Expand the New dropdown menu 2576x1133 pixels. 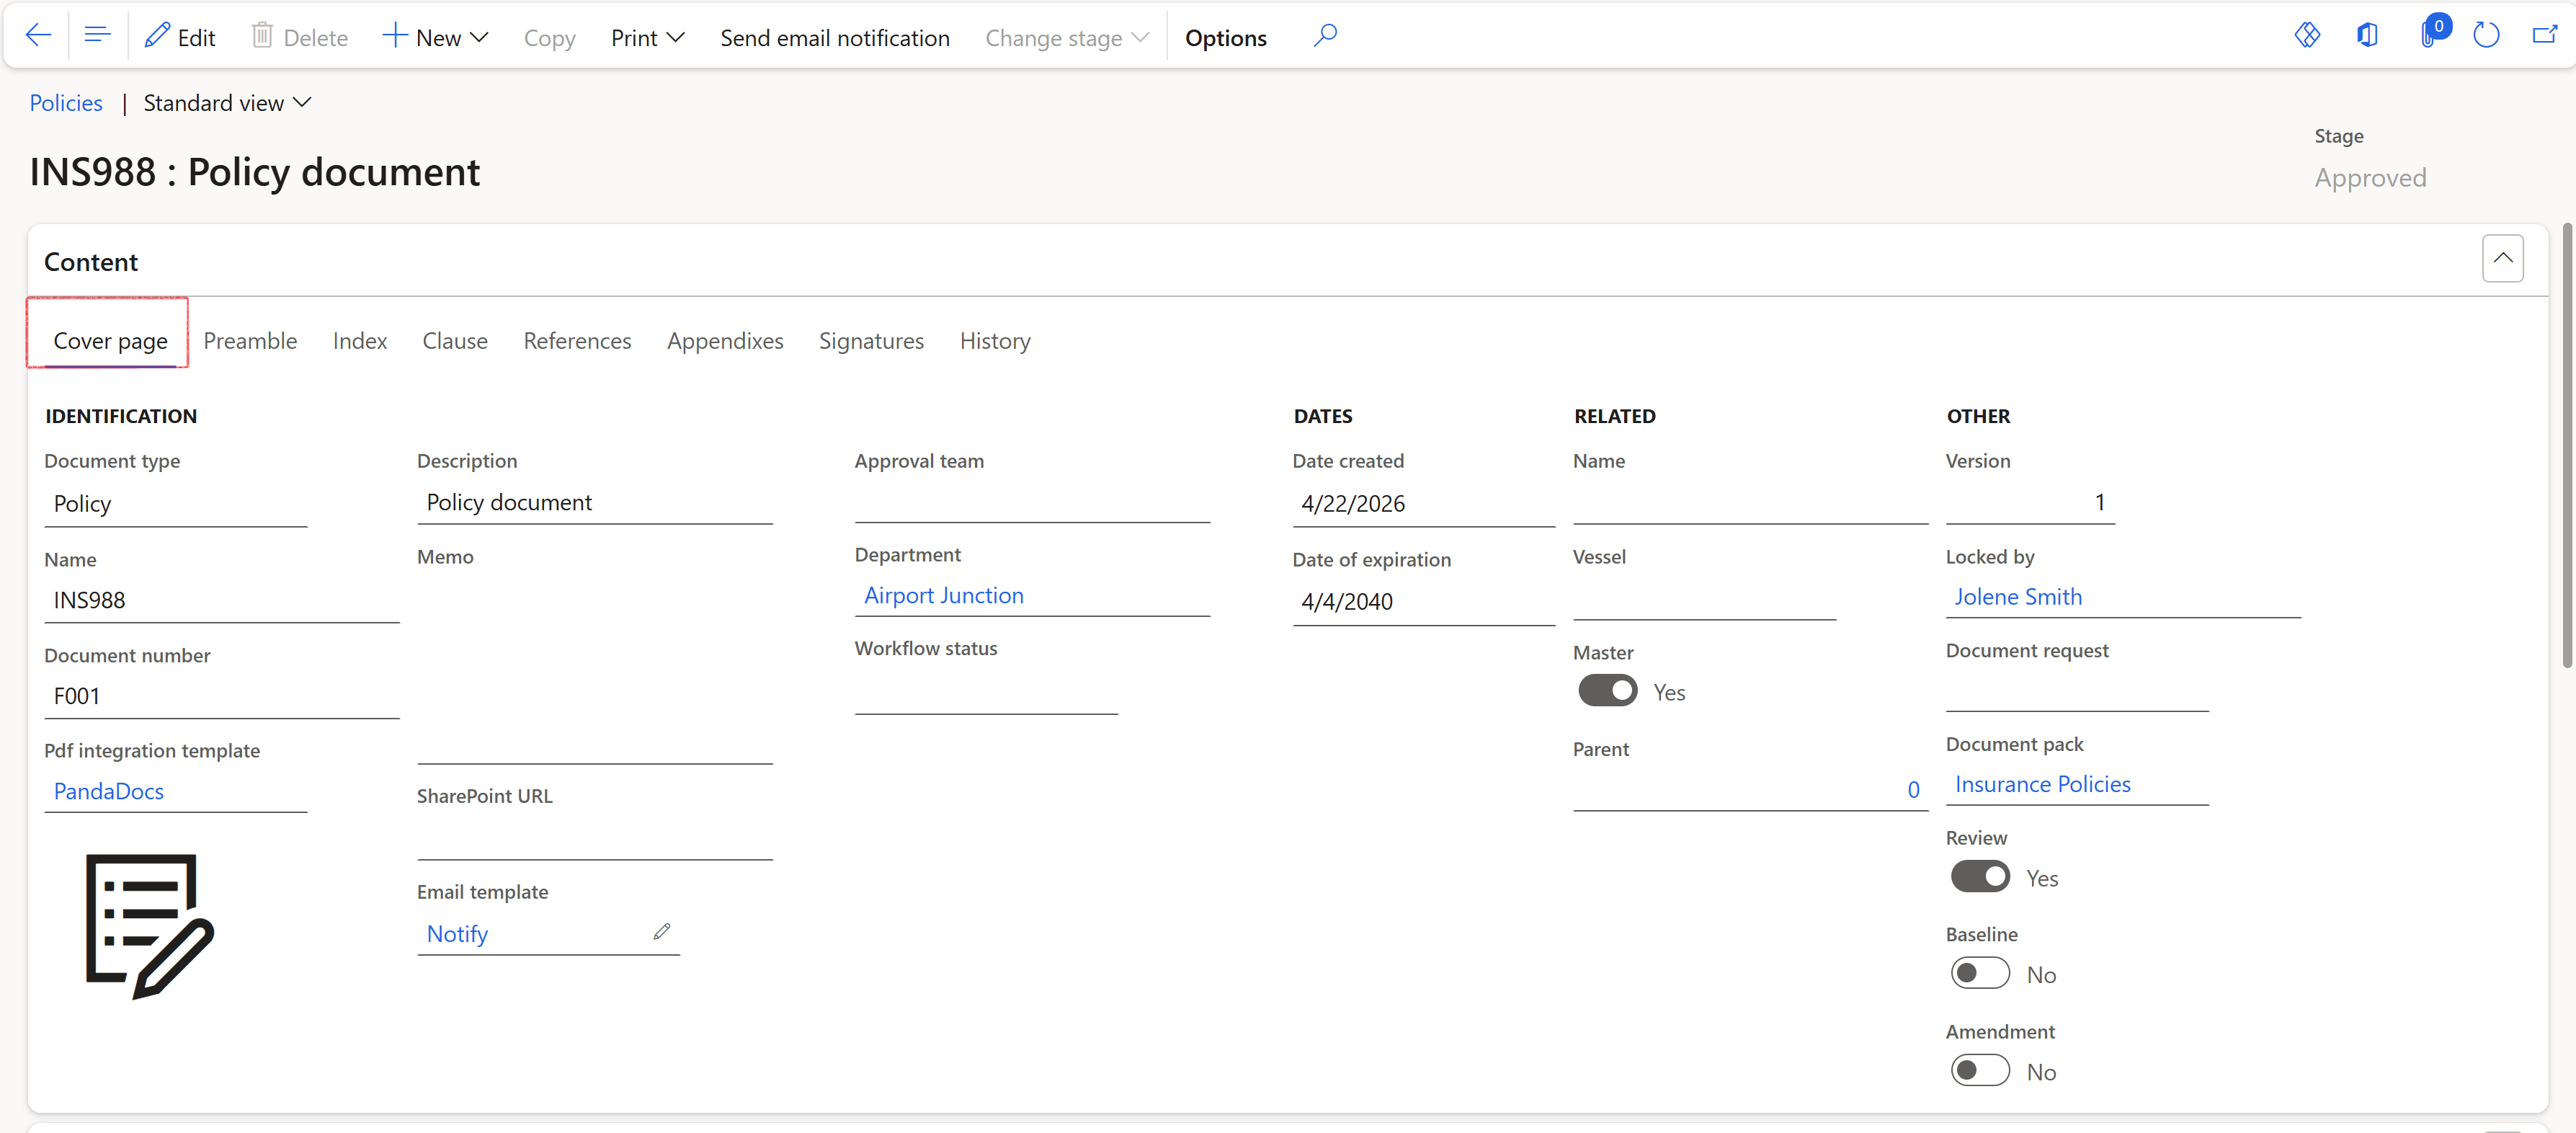click(x=435, y=38)
